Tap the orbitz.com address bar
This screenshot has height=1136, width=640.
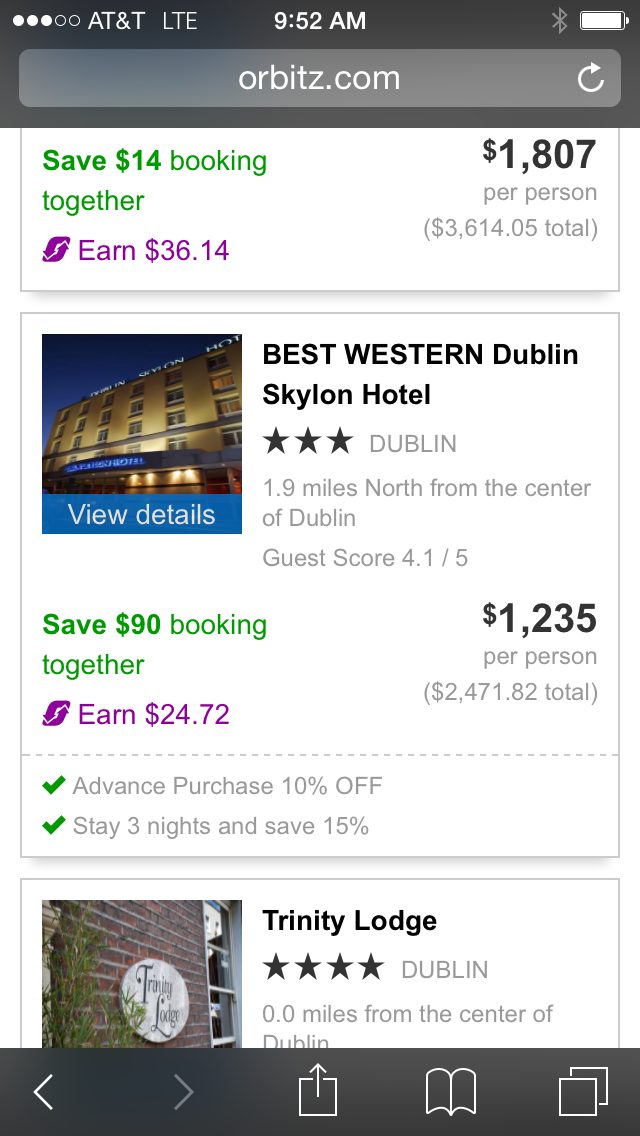[x=318, y=78]
